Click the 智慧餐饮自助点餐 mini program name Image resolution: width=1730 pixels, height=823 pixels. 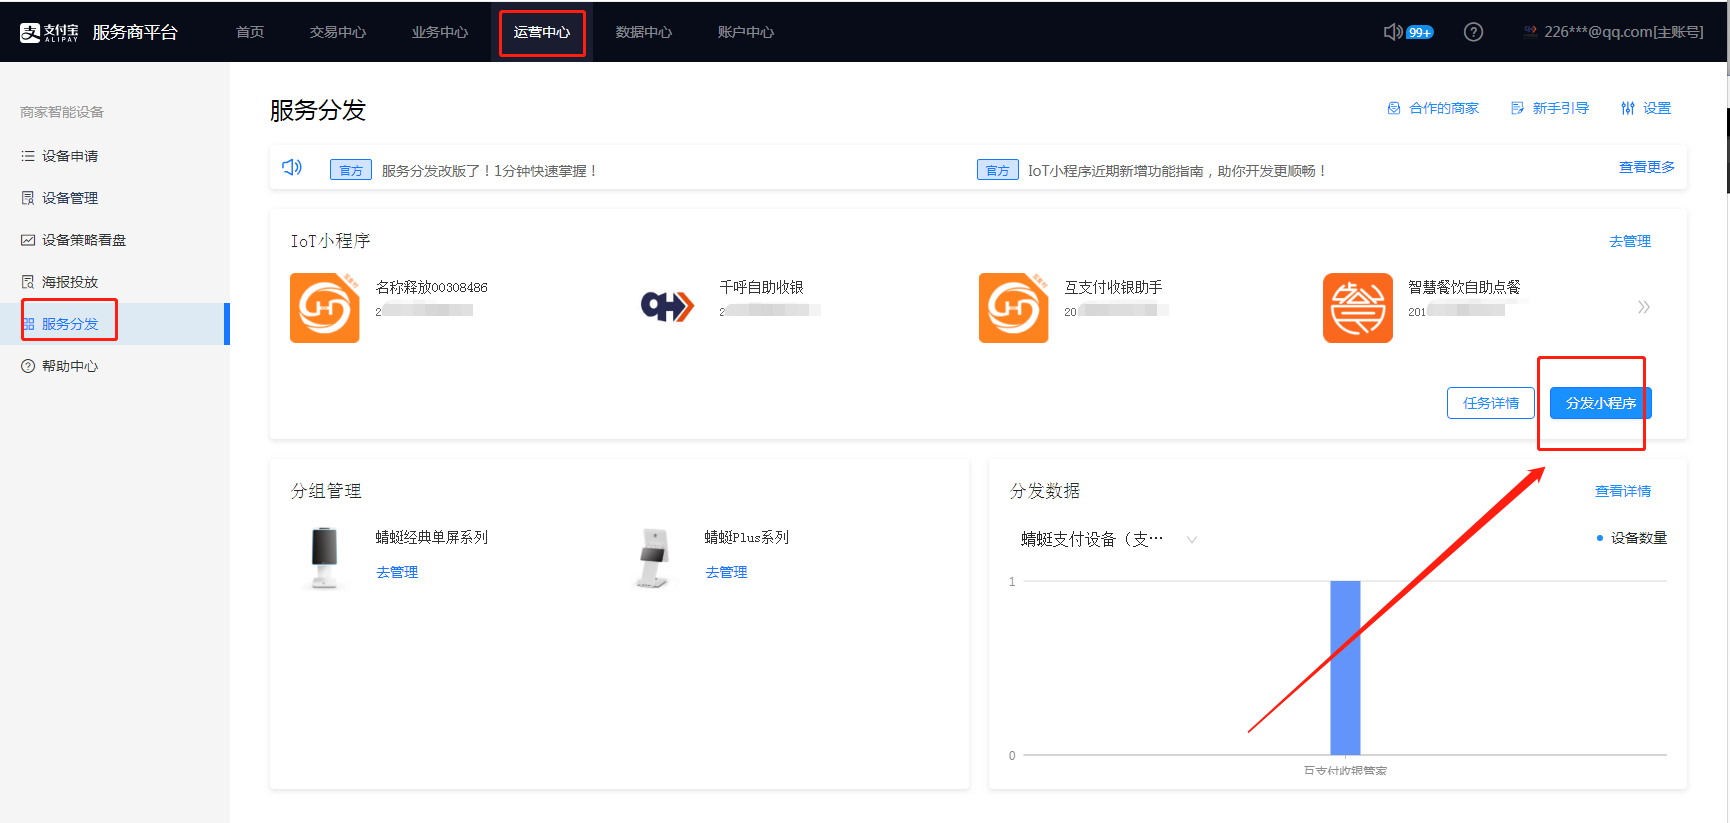(x=1464, y=287)
